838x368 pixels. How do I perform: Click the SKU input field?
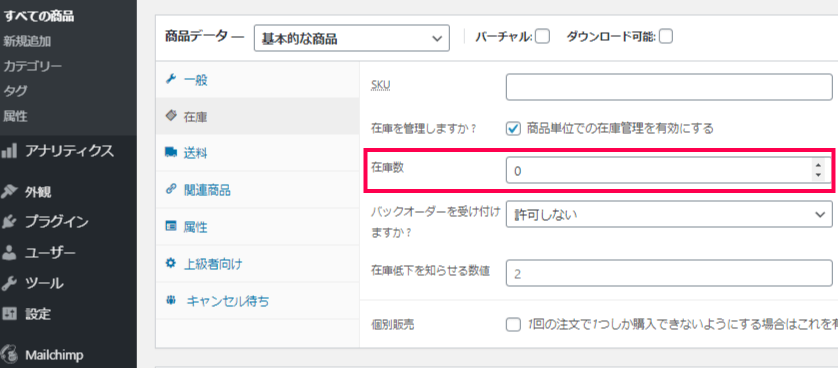coord(669,87)
